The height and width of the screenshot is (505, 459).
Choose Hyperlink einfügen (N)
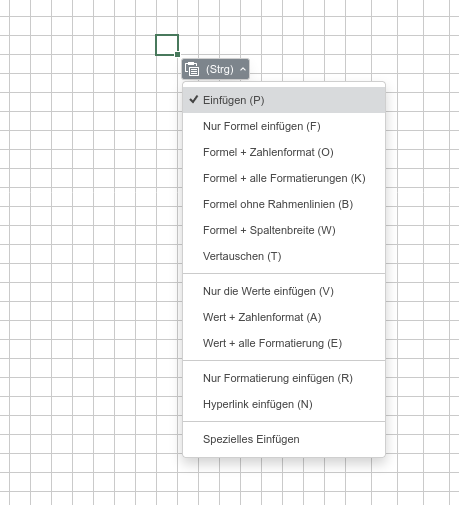click(284, 404)
